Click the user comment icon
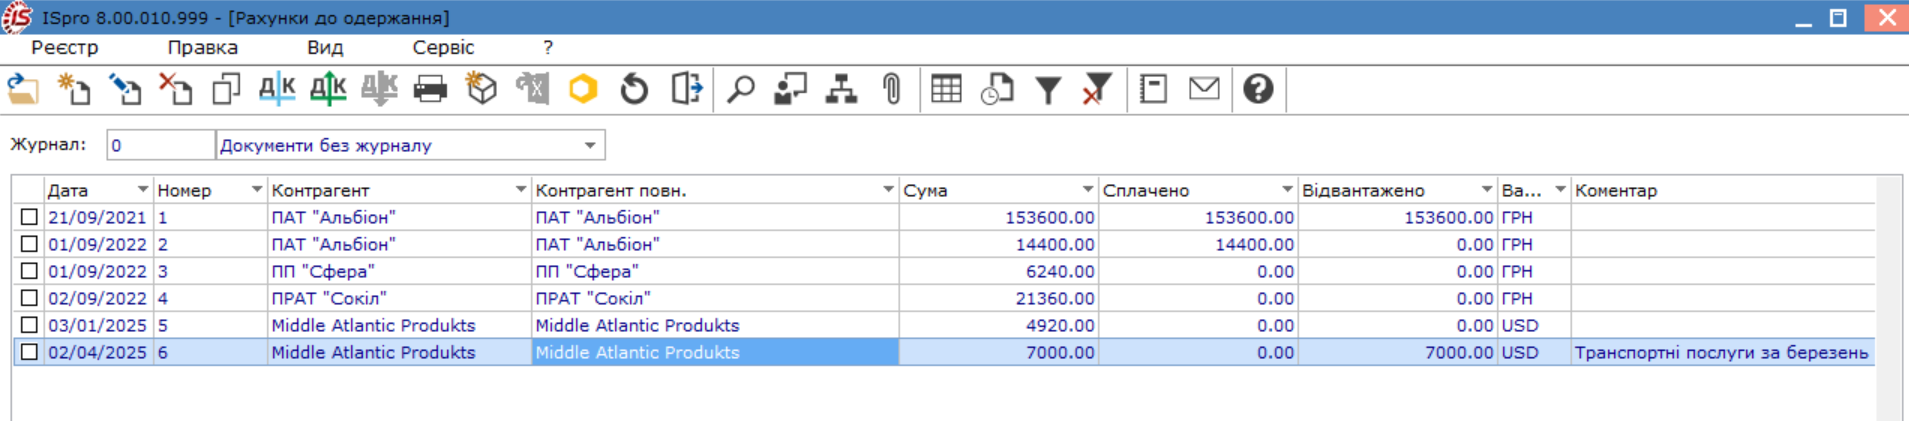The width and height of the screenshot is (1909, 421). (x=790, y=90)
